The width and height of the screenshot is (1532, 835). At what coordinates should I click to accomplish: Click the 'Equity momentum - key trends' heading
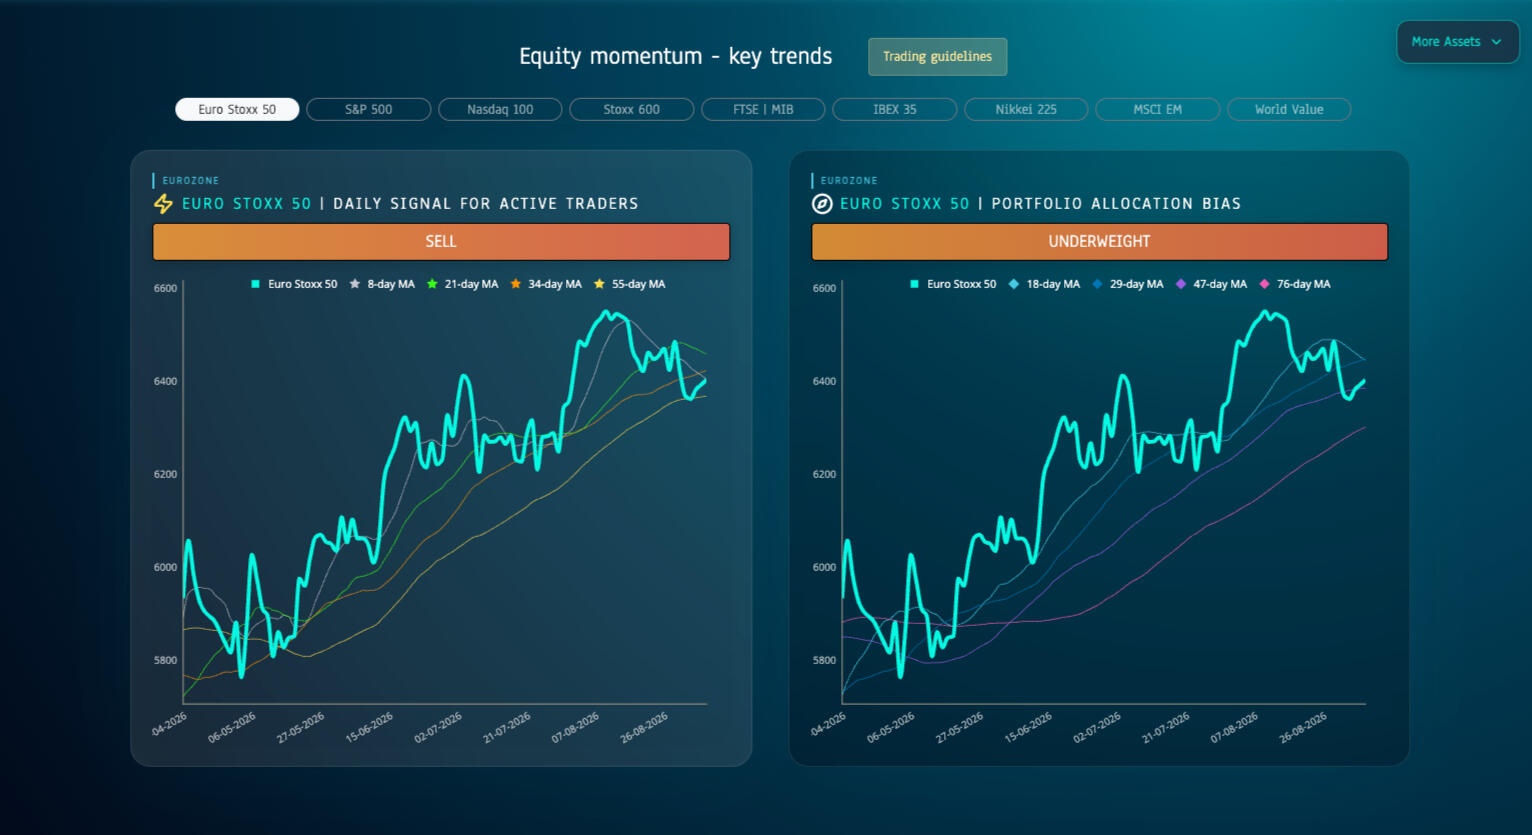point(675,57)
